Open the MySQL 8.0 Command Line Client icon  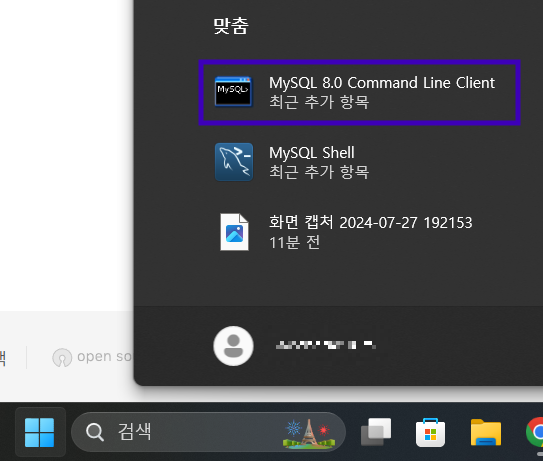pos(233,92)
